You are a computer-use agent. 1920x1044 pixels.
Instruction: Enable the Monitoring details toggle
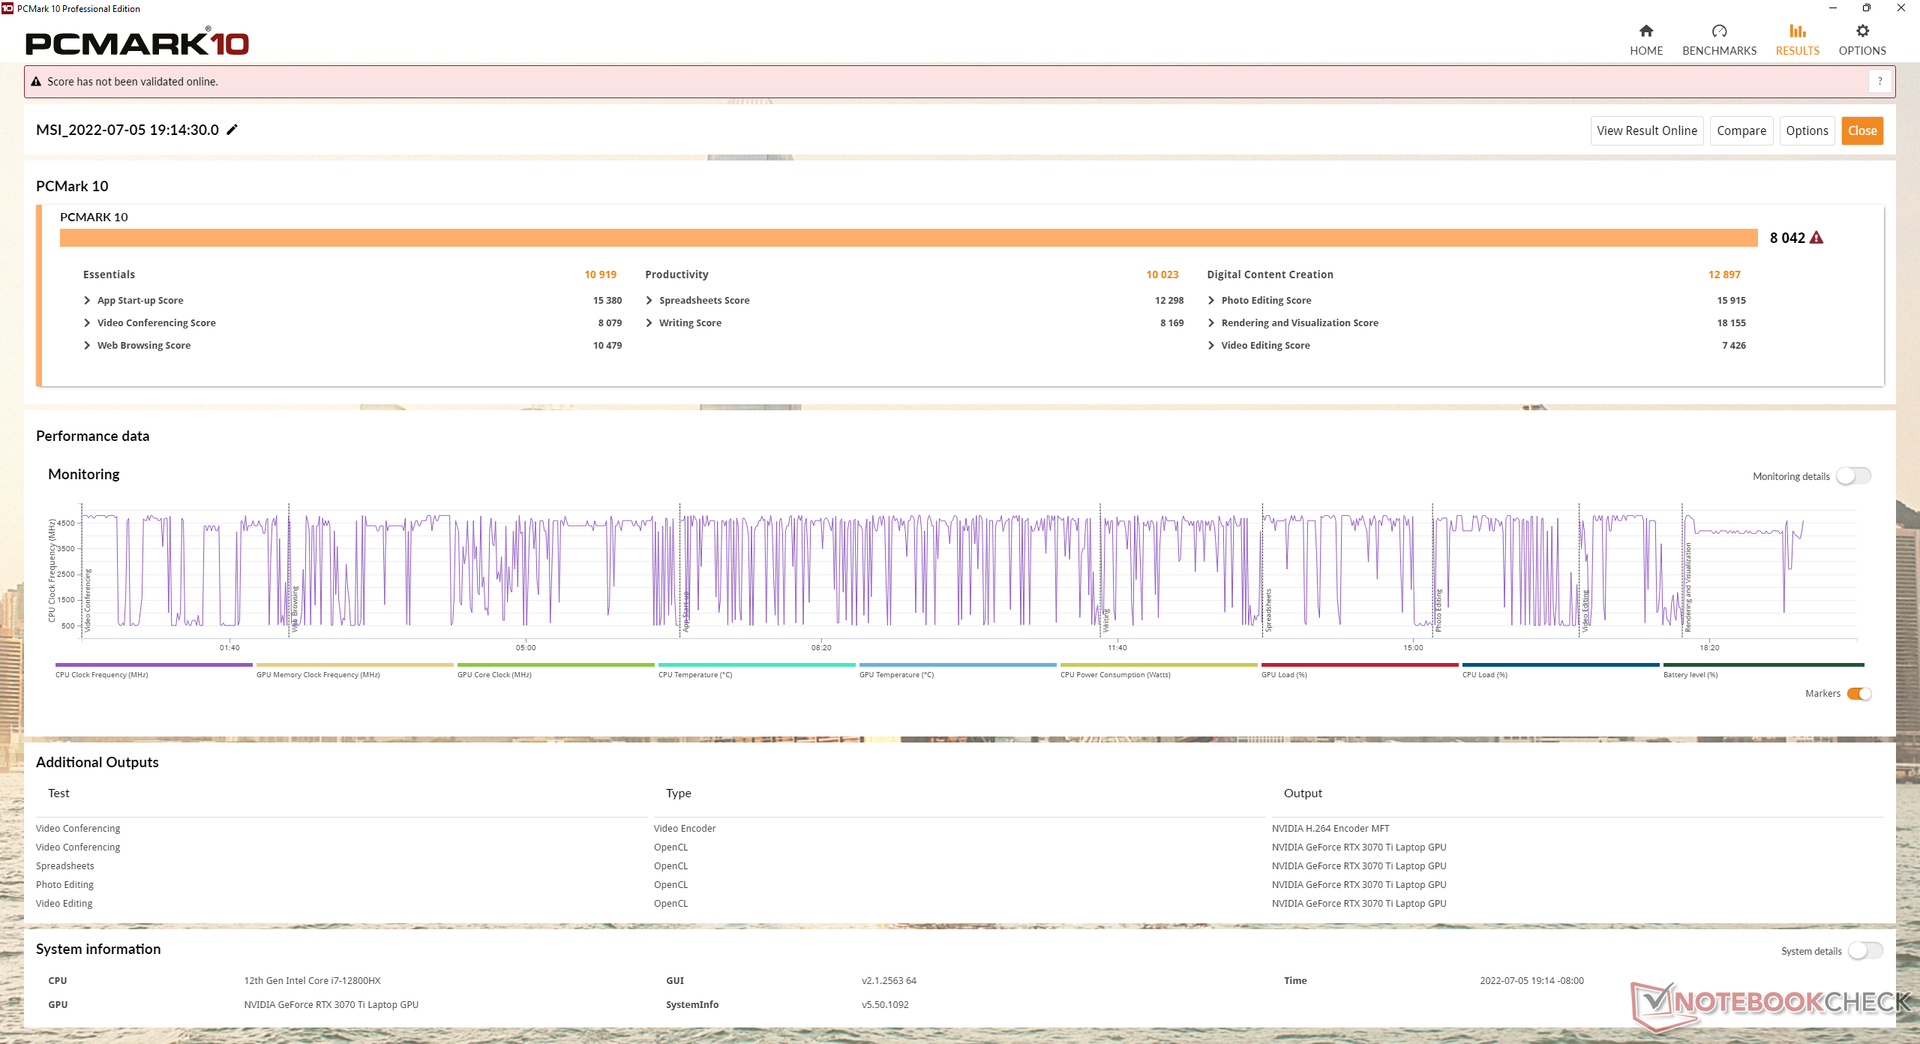tap(1853, 476)
